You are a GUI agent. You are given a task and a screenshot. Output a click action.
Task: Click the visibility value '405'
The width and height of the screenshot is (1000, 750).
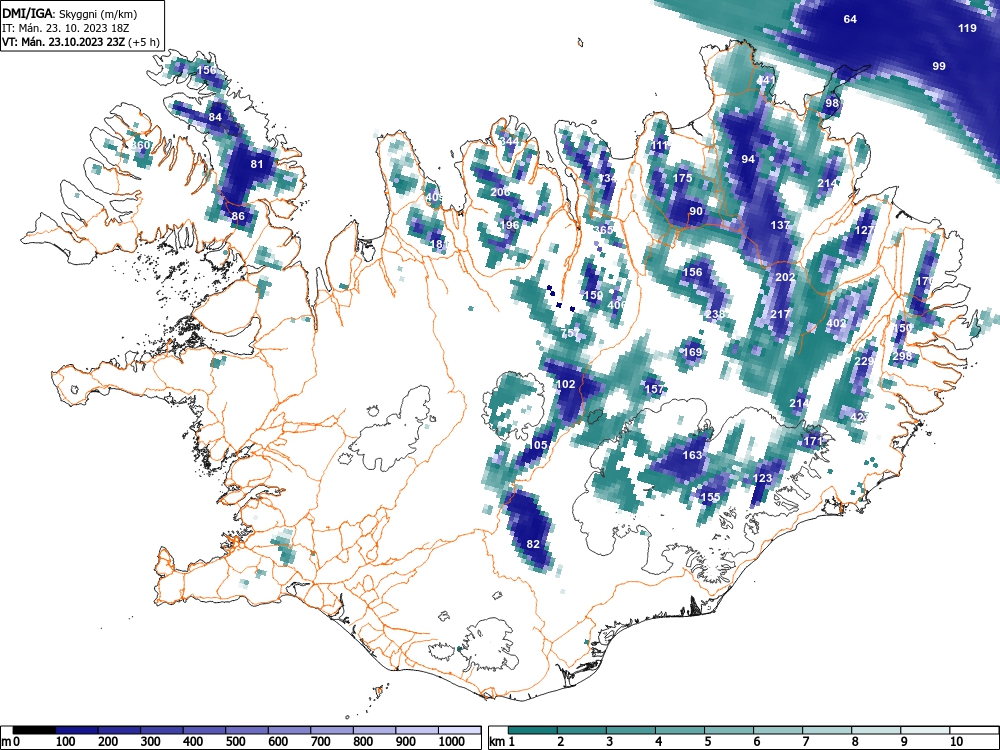[x=434, y=197]
